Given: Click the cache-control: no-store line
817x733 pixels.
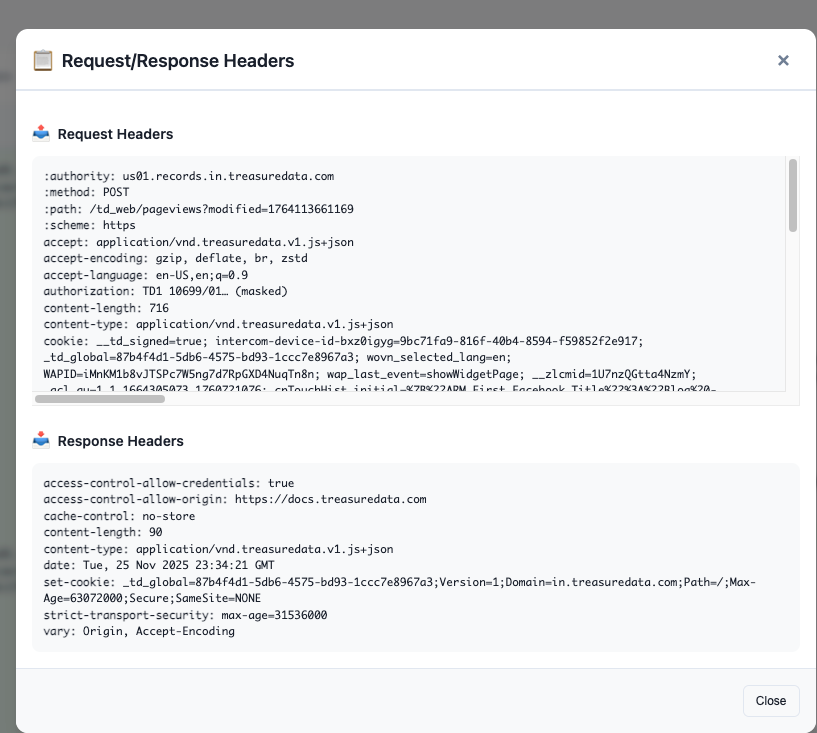Looking at the screenshot, I should (119, 516).
